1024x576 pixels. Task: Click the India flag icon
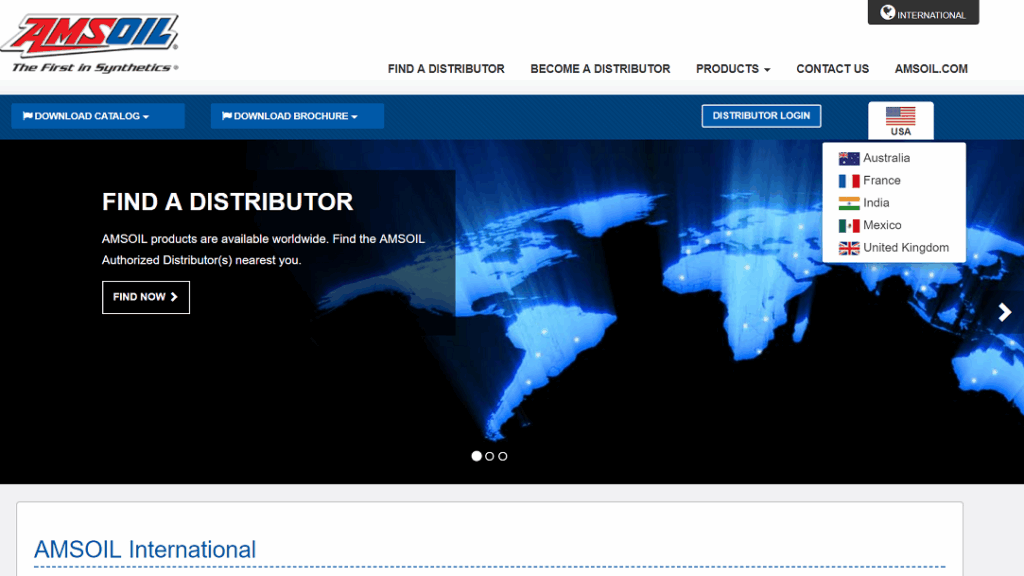(847, 202)
